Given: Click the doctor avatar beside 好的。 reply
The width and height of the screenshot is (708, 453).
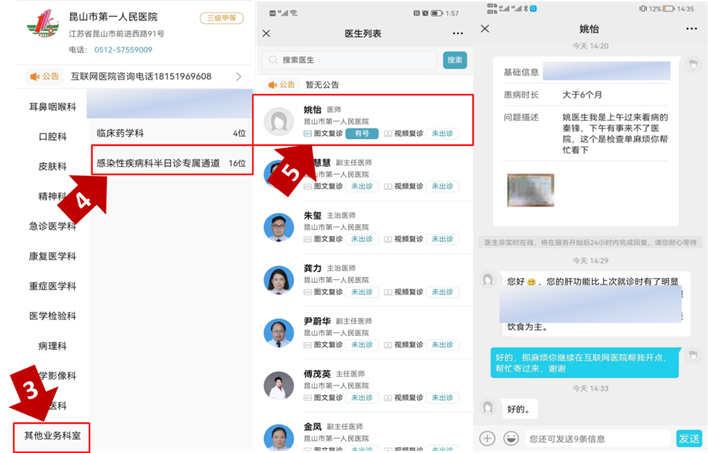Looking at the screenshot, I should coord(488,407).
